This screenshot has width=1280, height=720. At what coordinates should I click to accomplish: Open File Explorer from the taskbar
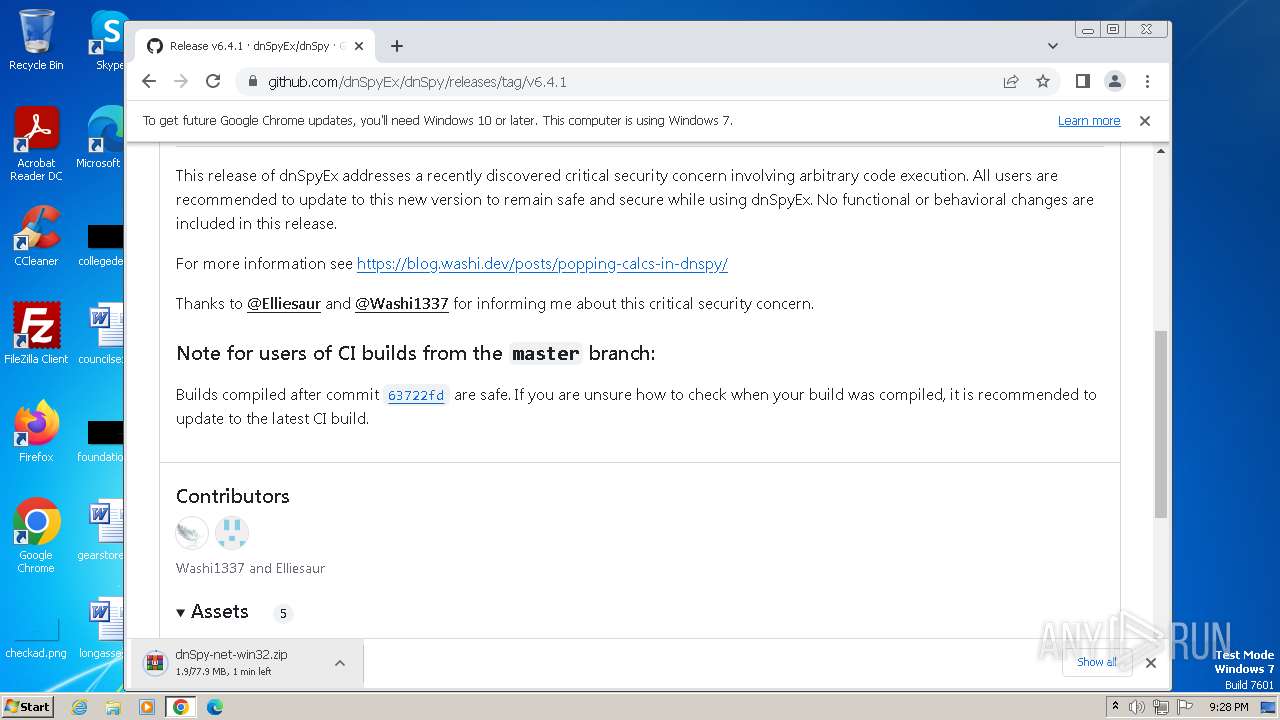pos(113,707)
